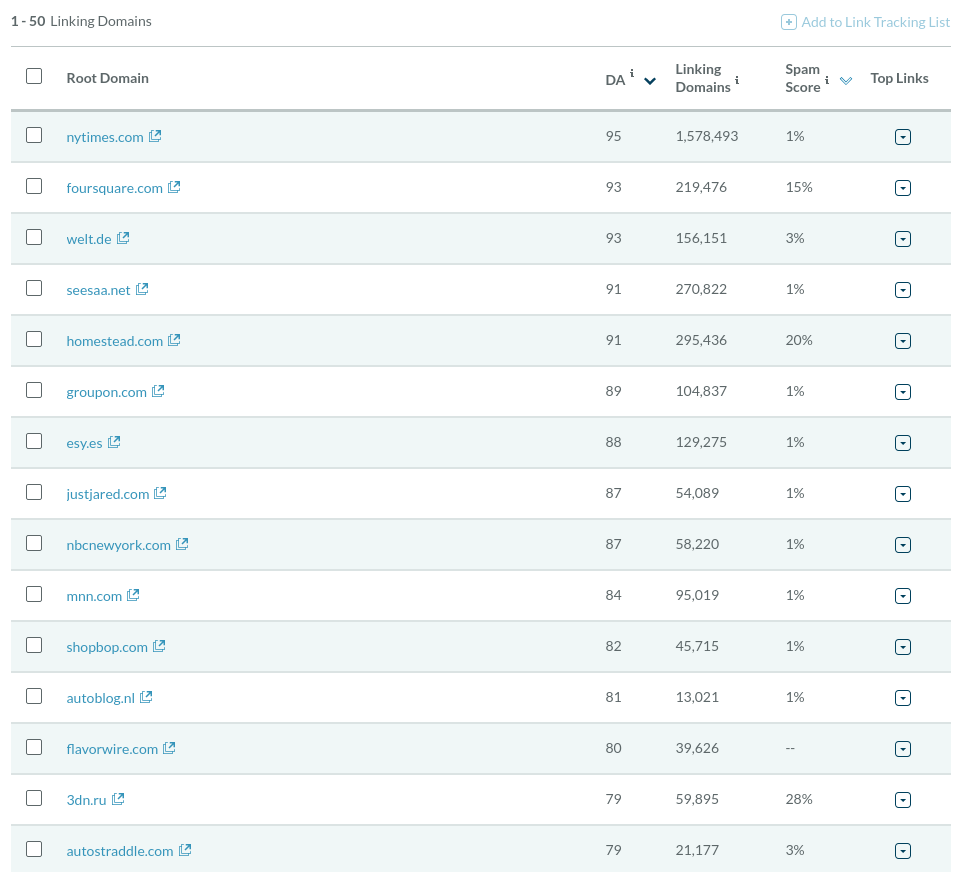Open esy.es external link icon
The image size is (966, 872).
(114, 442)
